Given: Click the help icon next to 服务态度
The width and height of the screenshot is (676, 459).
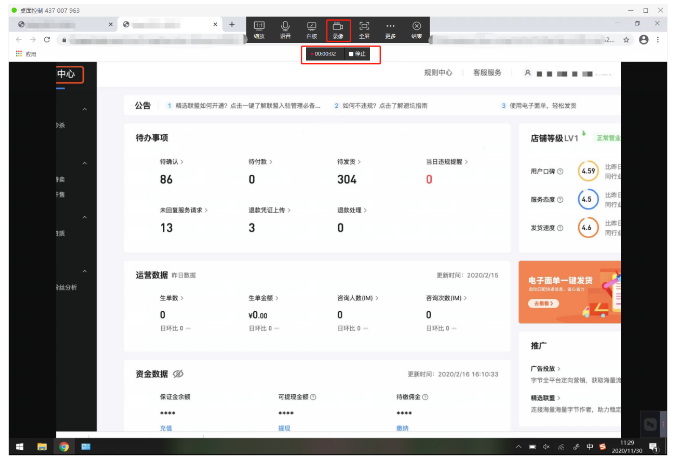Looking at the screenshot, I should coord(560,200).
